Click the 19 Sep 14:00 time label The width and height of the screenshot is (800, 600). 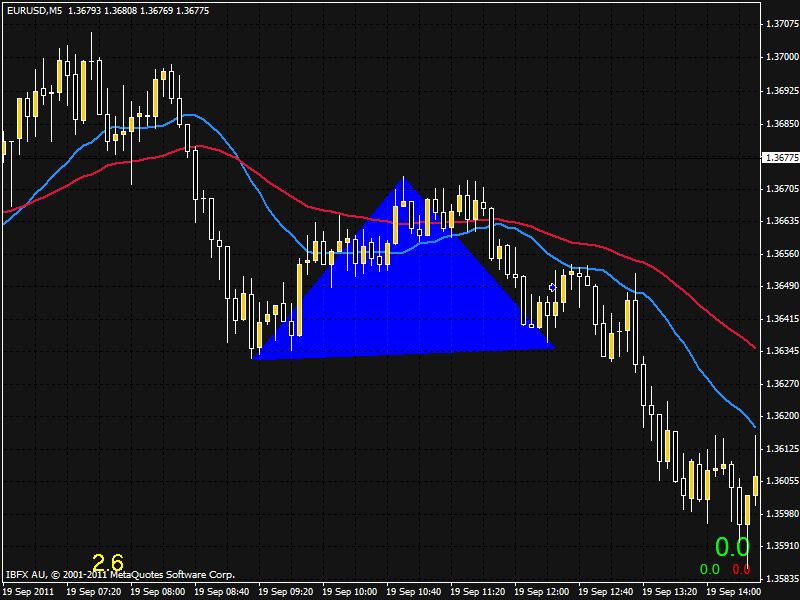coord(735,592)
